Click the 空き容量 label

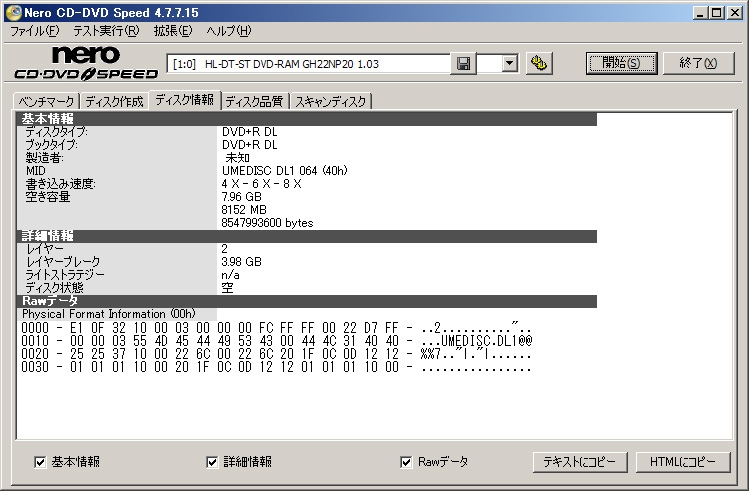pos(48,197)
